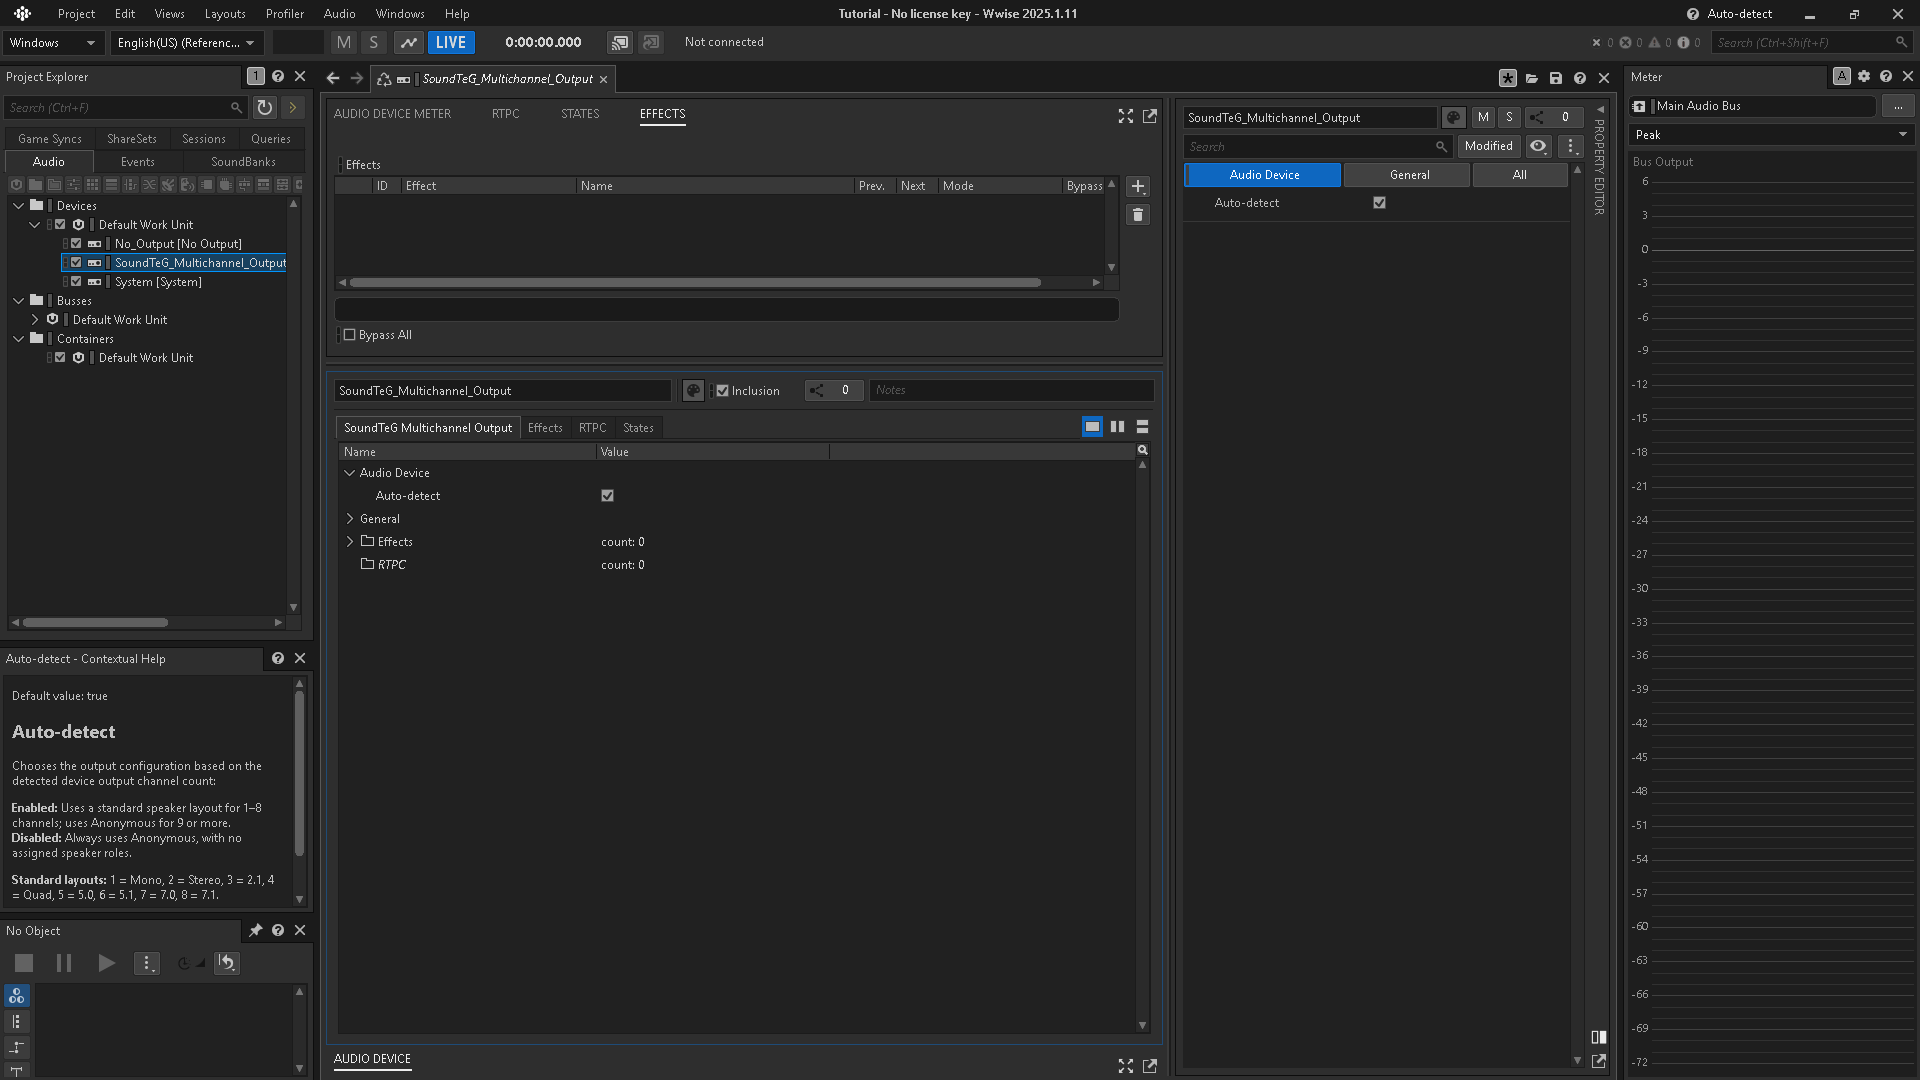Pin the transport control panel
1920x1080 pixels.
[256, 930]
